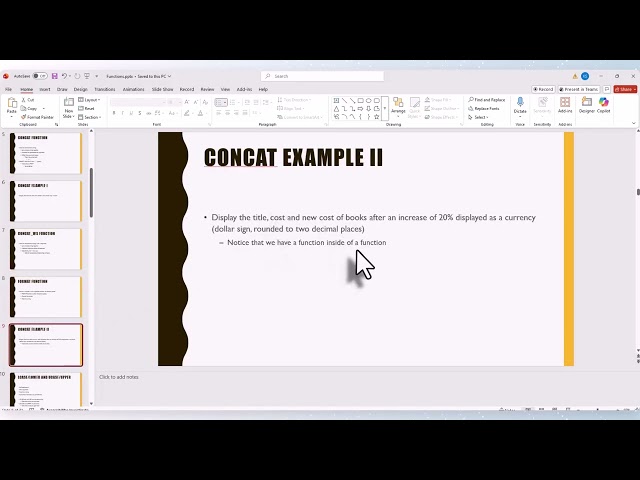This screenshot has height=480, width=640.
Task: Click Replace Fonts
Action: pyautogui.click(x=484, y=109)
